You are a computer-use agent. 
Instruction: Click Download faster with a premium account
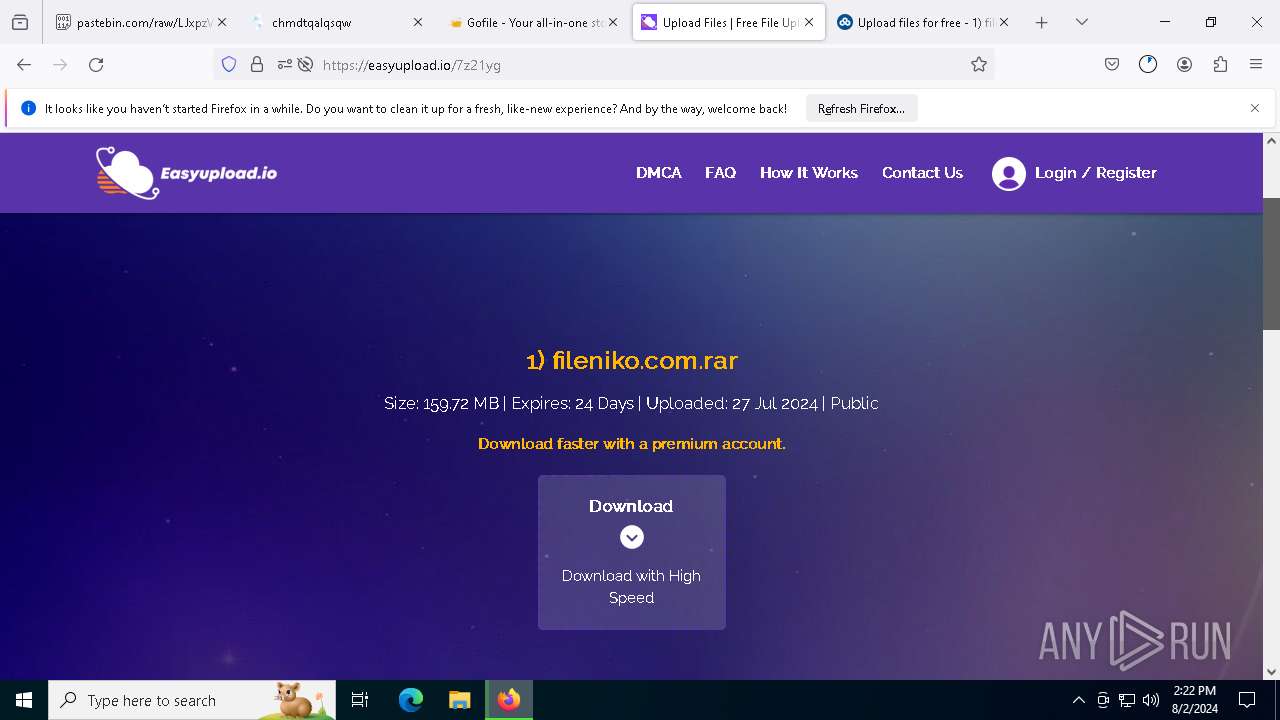[632, 444]
